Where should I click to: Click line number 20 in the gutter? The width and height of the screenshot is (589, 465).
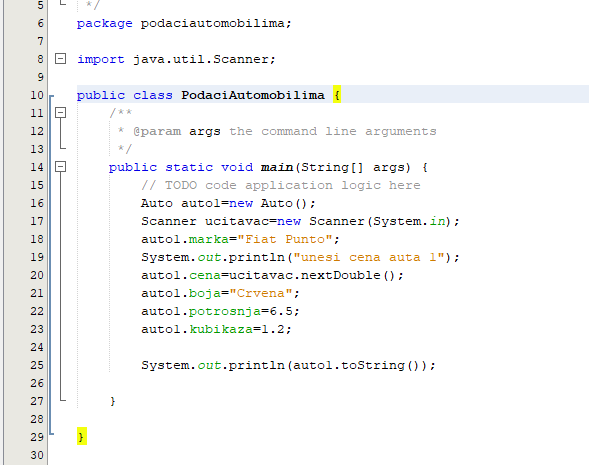pos(37,275)
